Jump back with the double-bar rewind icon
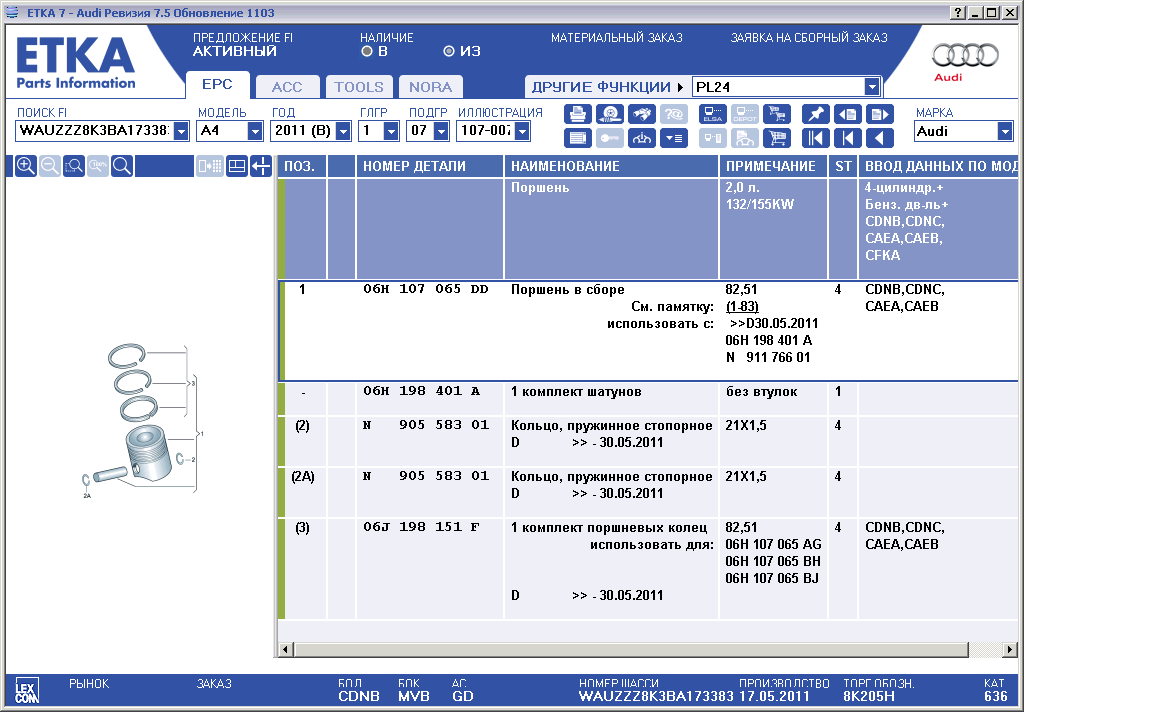Image resolution: width=1152 pixels, height=712 pixels. tap(816, 138)
